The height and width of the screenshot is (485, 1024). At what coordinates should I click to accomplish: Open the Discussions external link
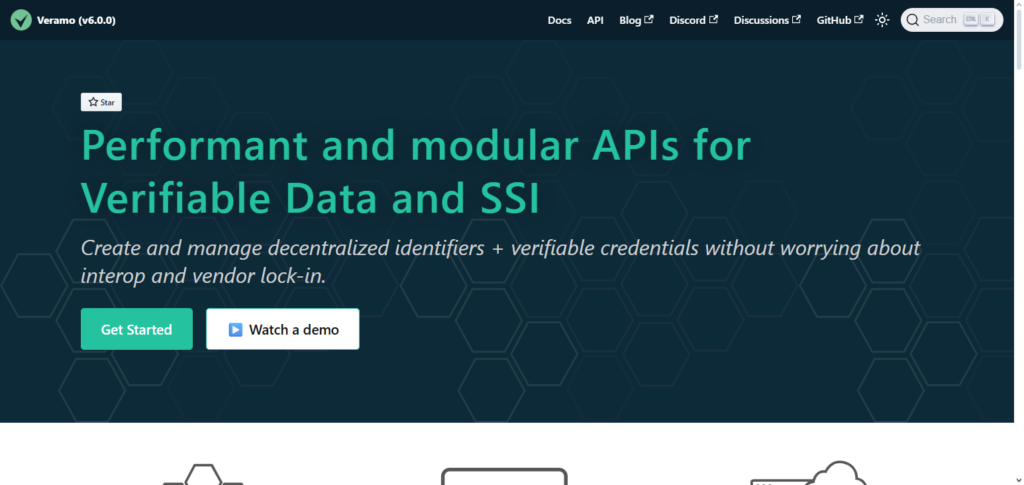[767, 20]
